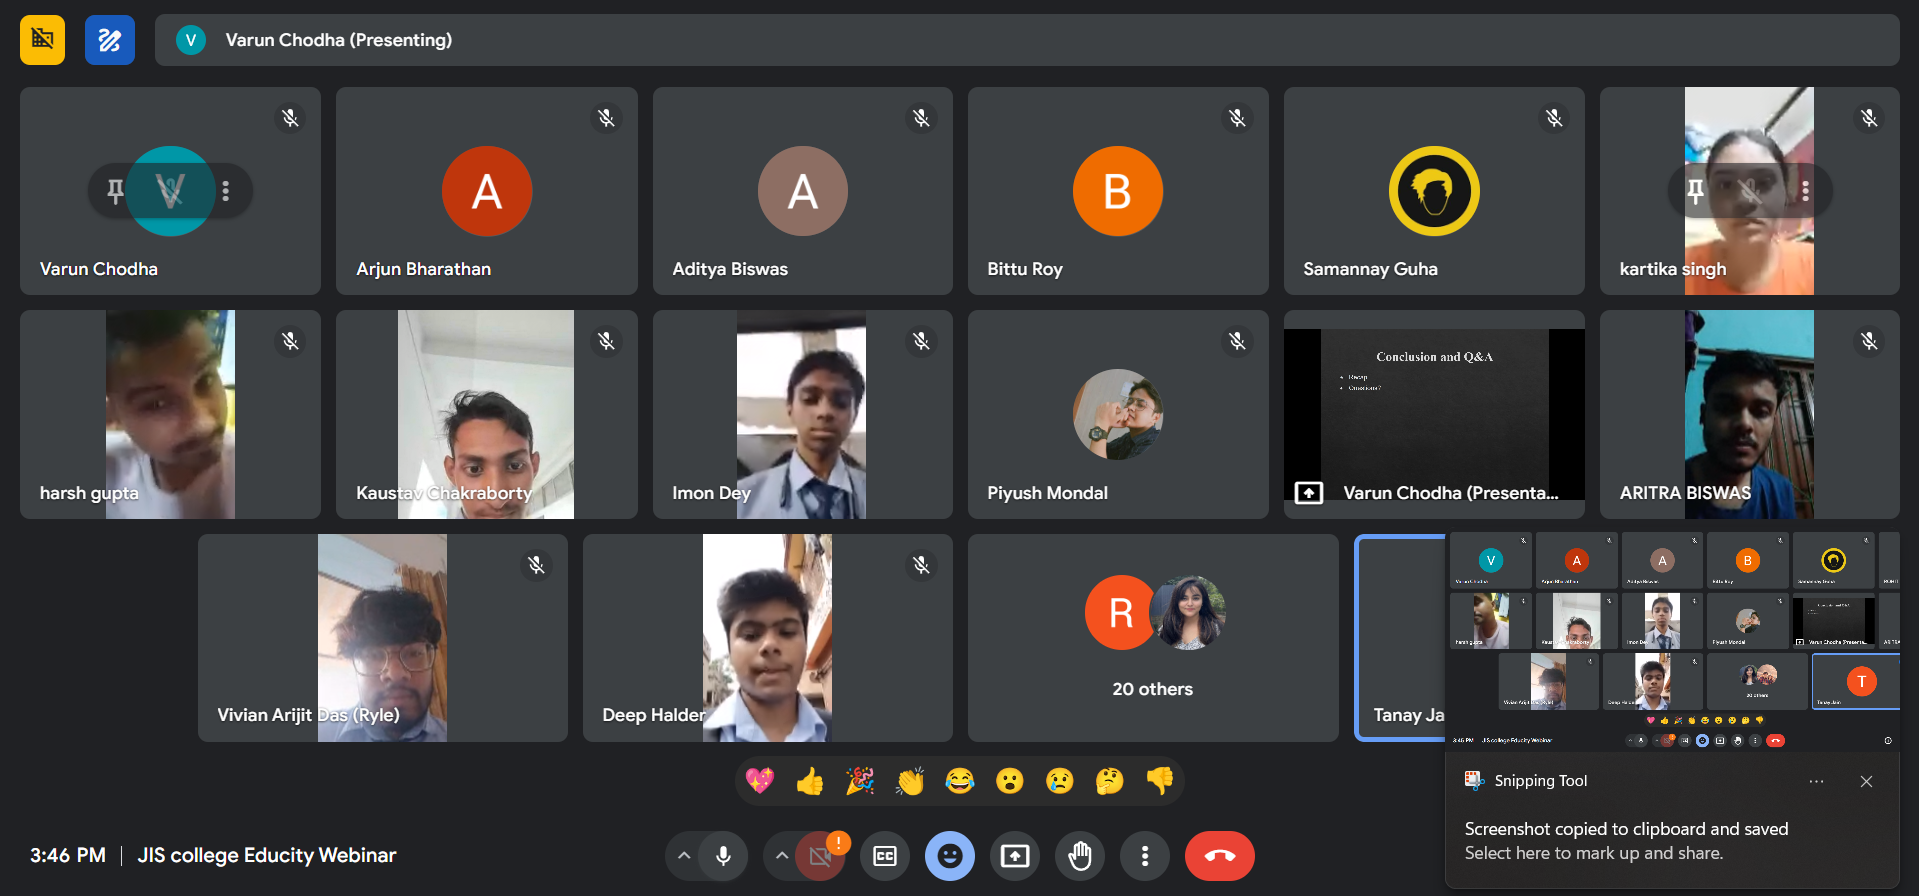Open the three-dot more options menu
This screenshot has height=896, width=1919.
[x=1145, y=856]
